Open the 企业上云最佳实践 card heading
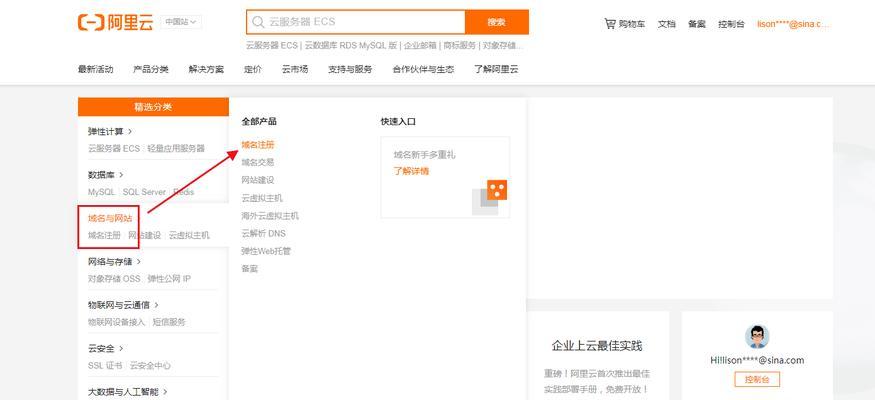The width and height of the screenshot is (875, 400). coord(597,346)
